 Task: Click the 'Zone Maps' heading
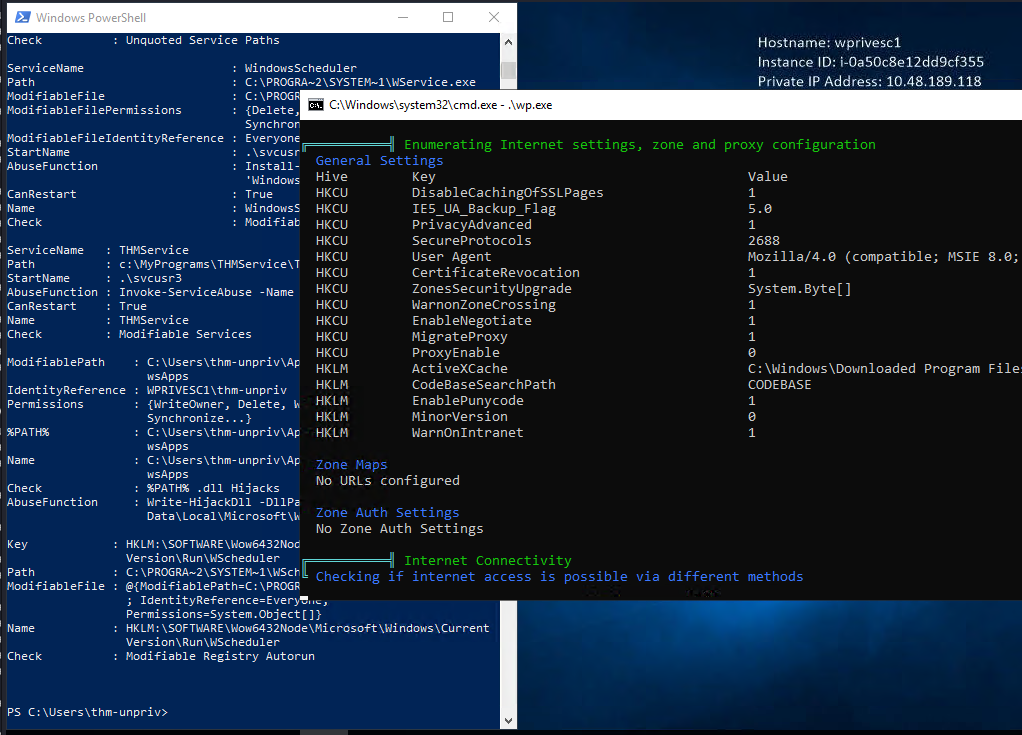point(351,464)
